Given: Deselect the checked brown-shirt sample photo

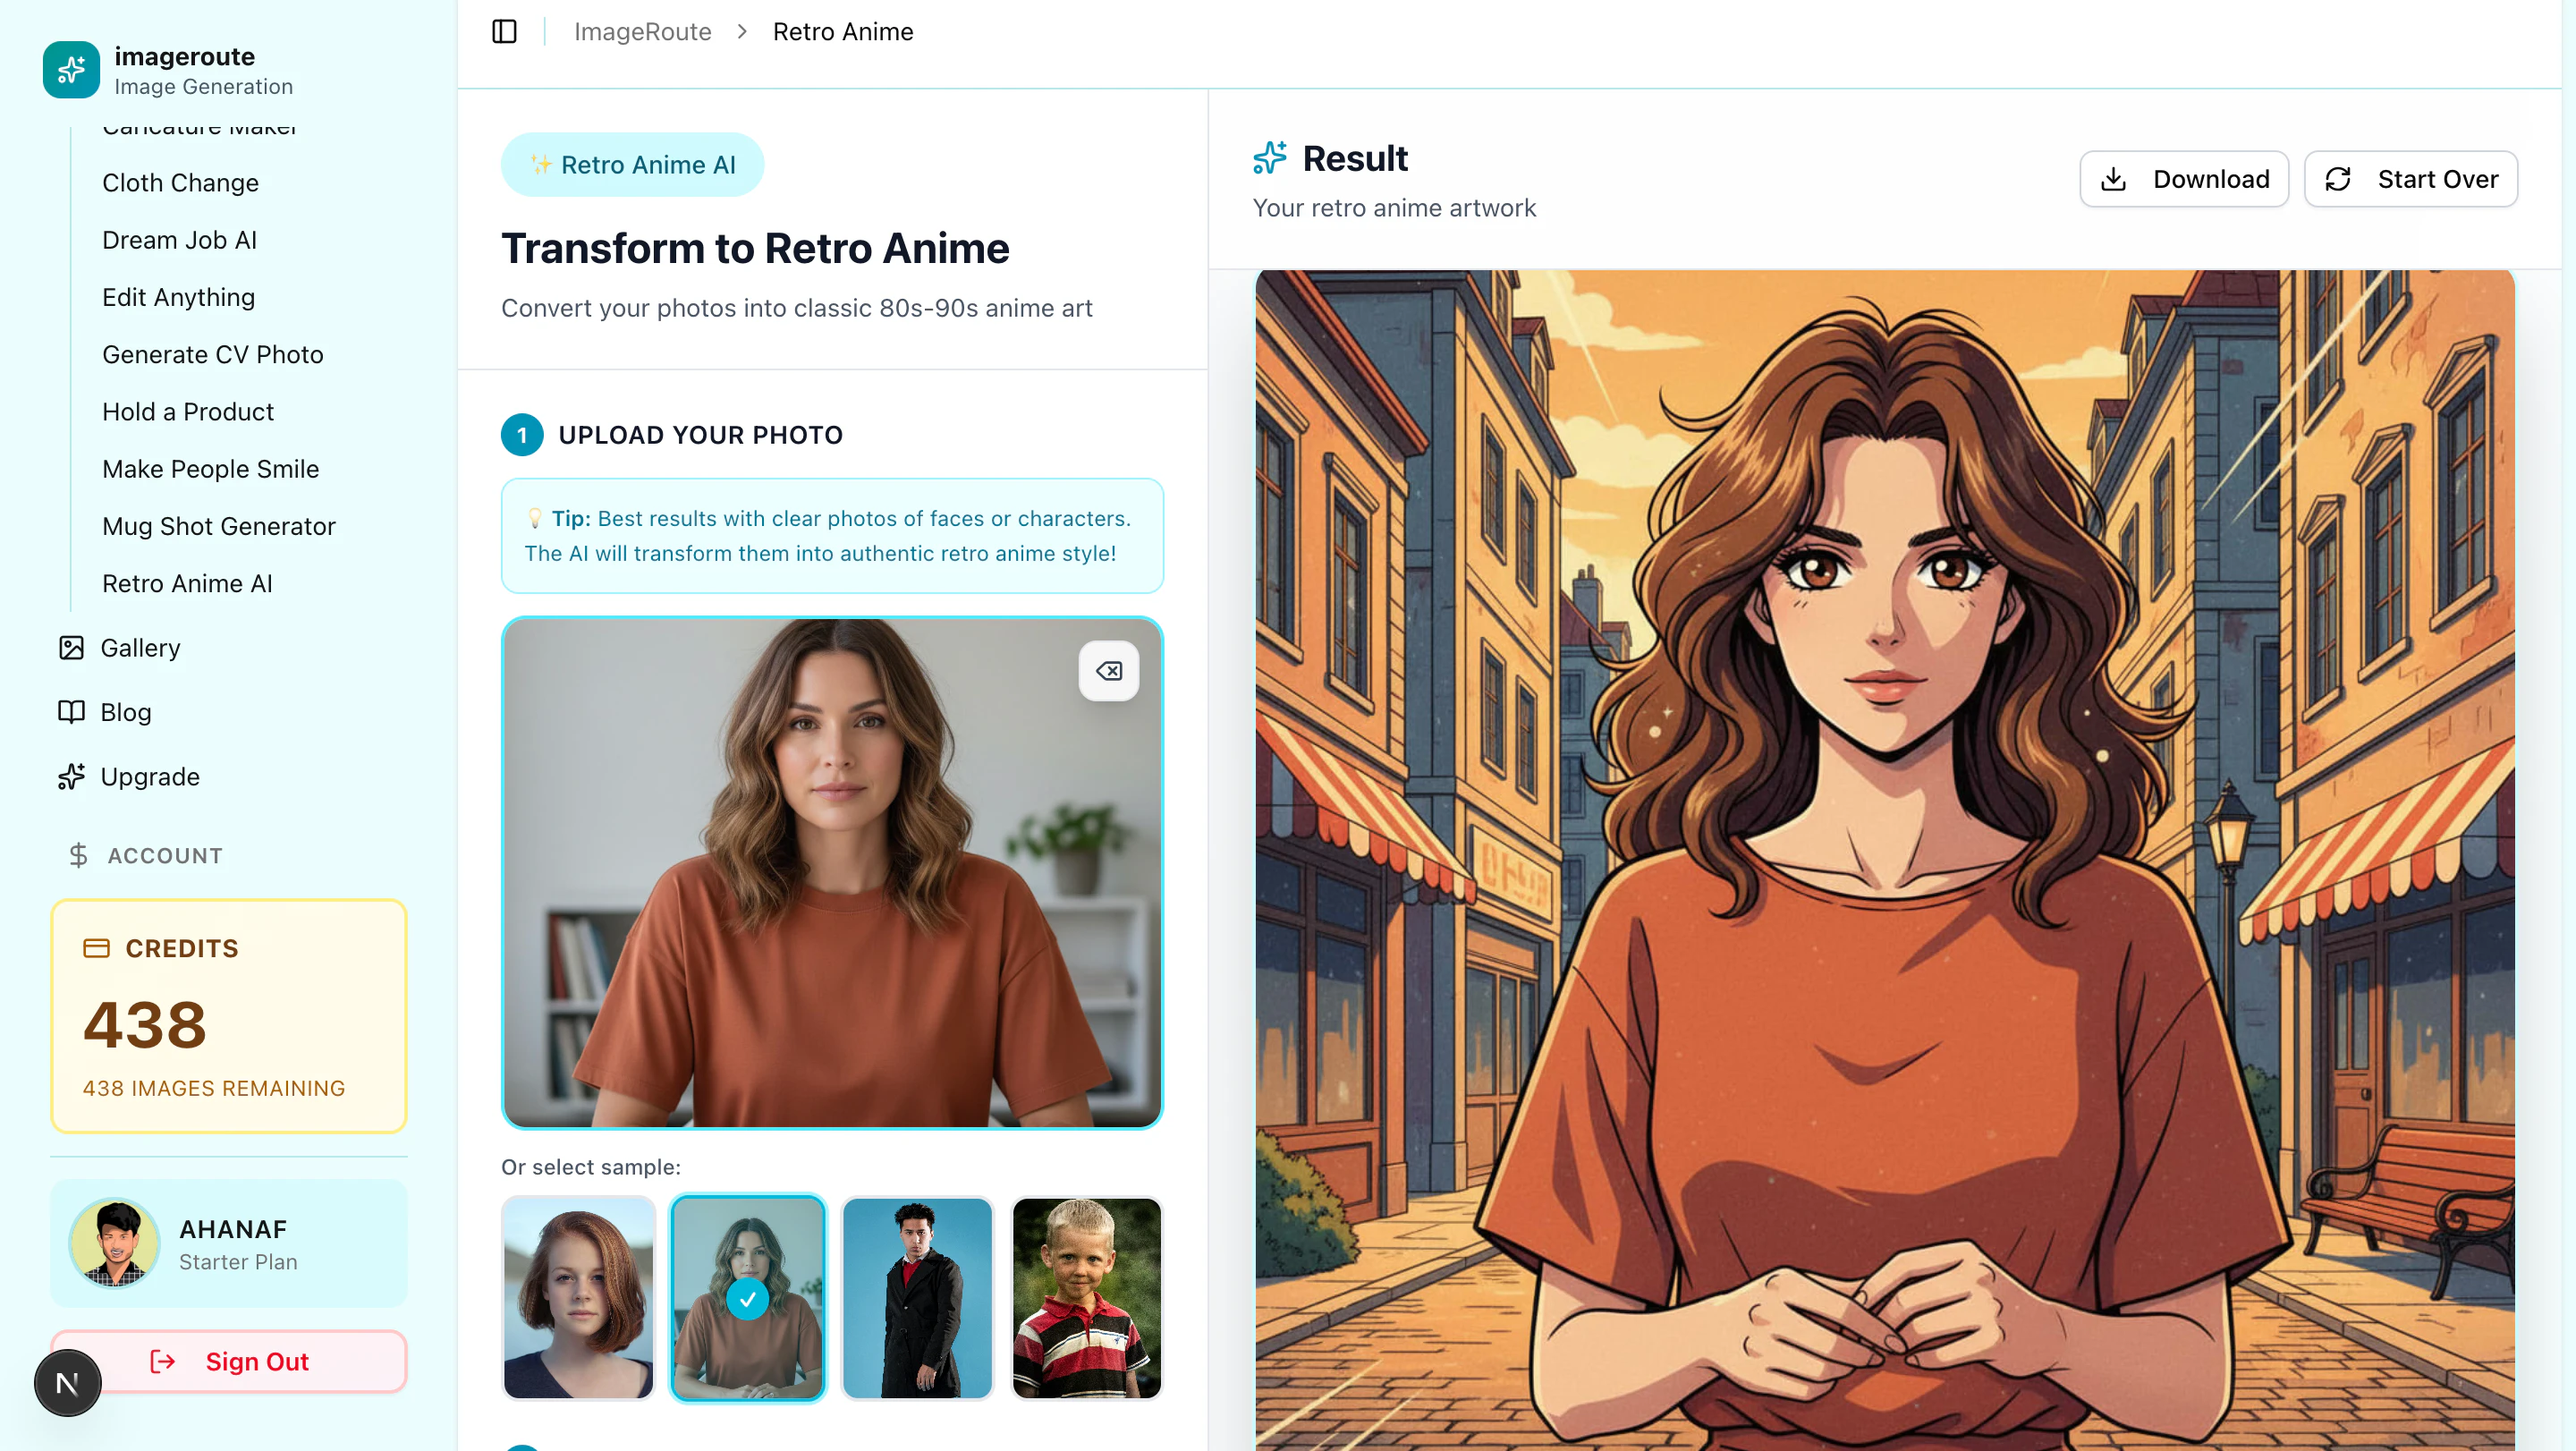Looking at the screenshot, I should coord(747,1297).
